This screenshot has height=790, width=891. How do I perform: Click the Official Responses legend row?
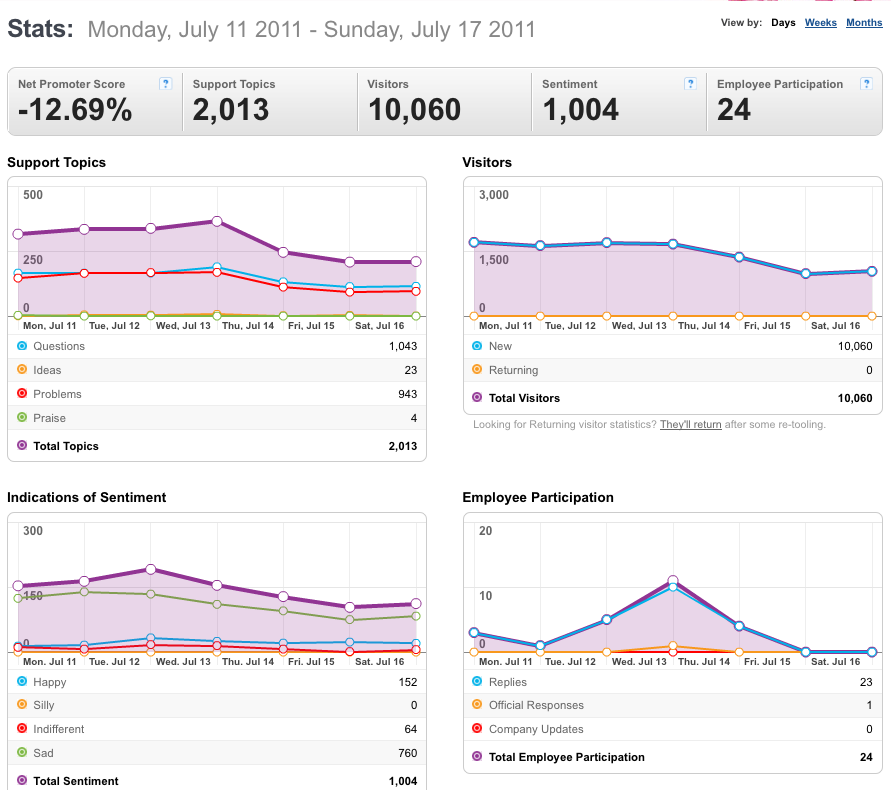coord(672,705)
